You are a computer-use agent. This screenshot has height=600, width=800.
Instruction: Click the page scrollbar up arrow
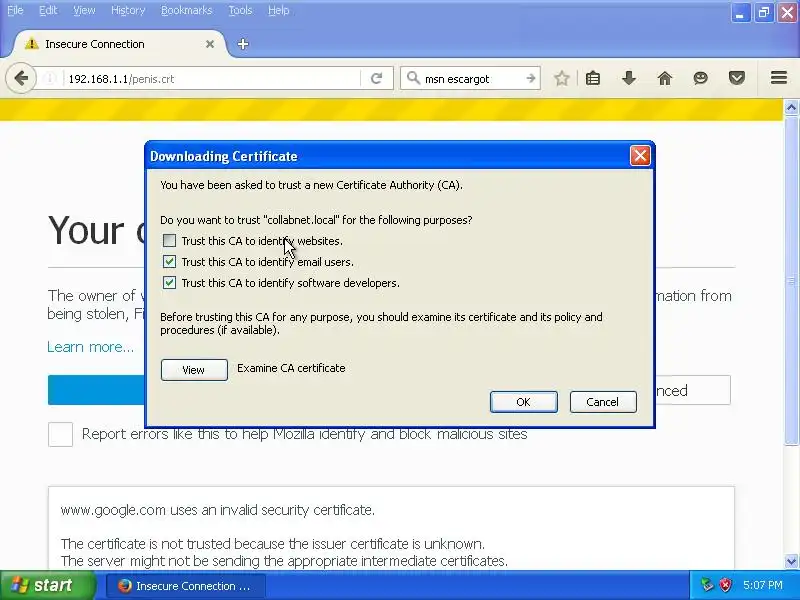coord(791,107)
